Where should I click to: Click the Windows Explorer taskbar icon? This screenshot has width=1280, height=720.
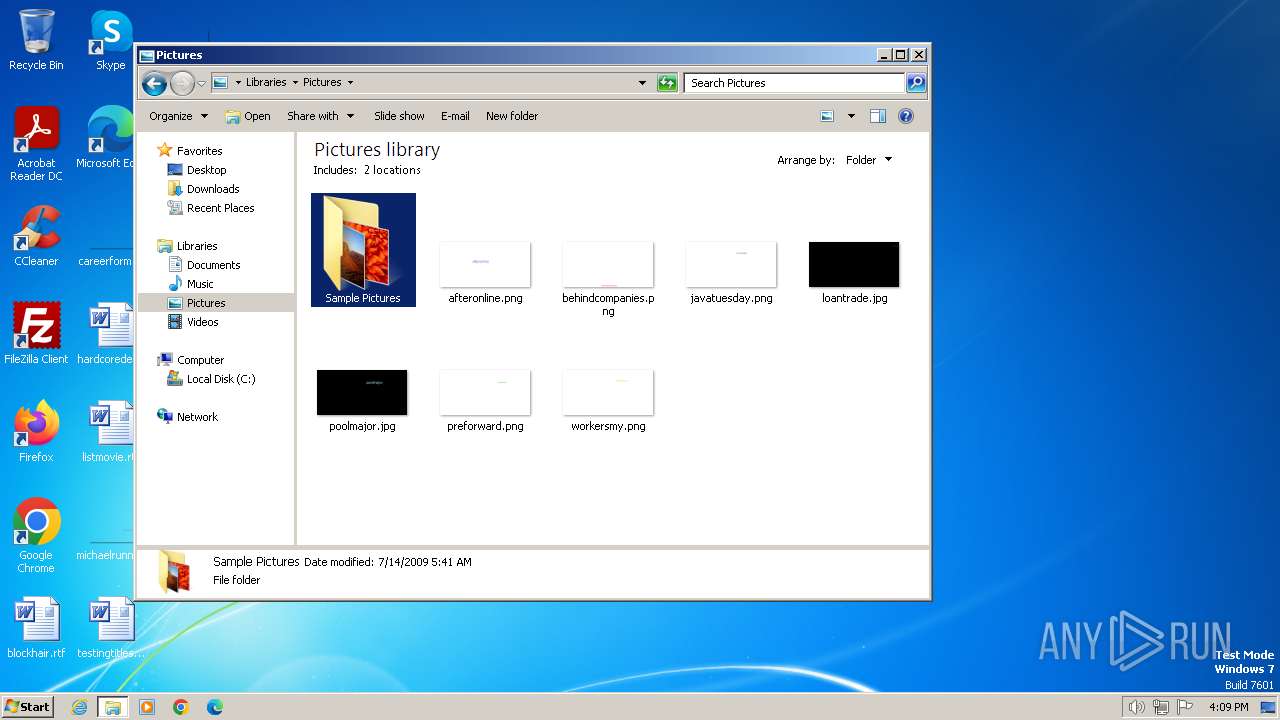pos(113,707)
